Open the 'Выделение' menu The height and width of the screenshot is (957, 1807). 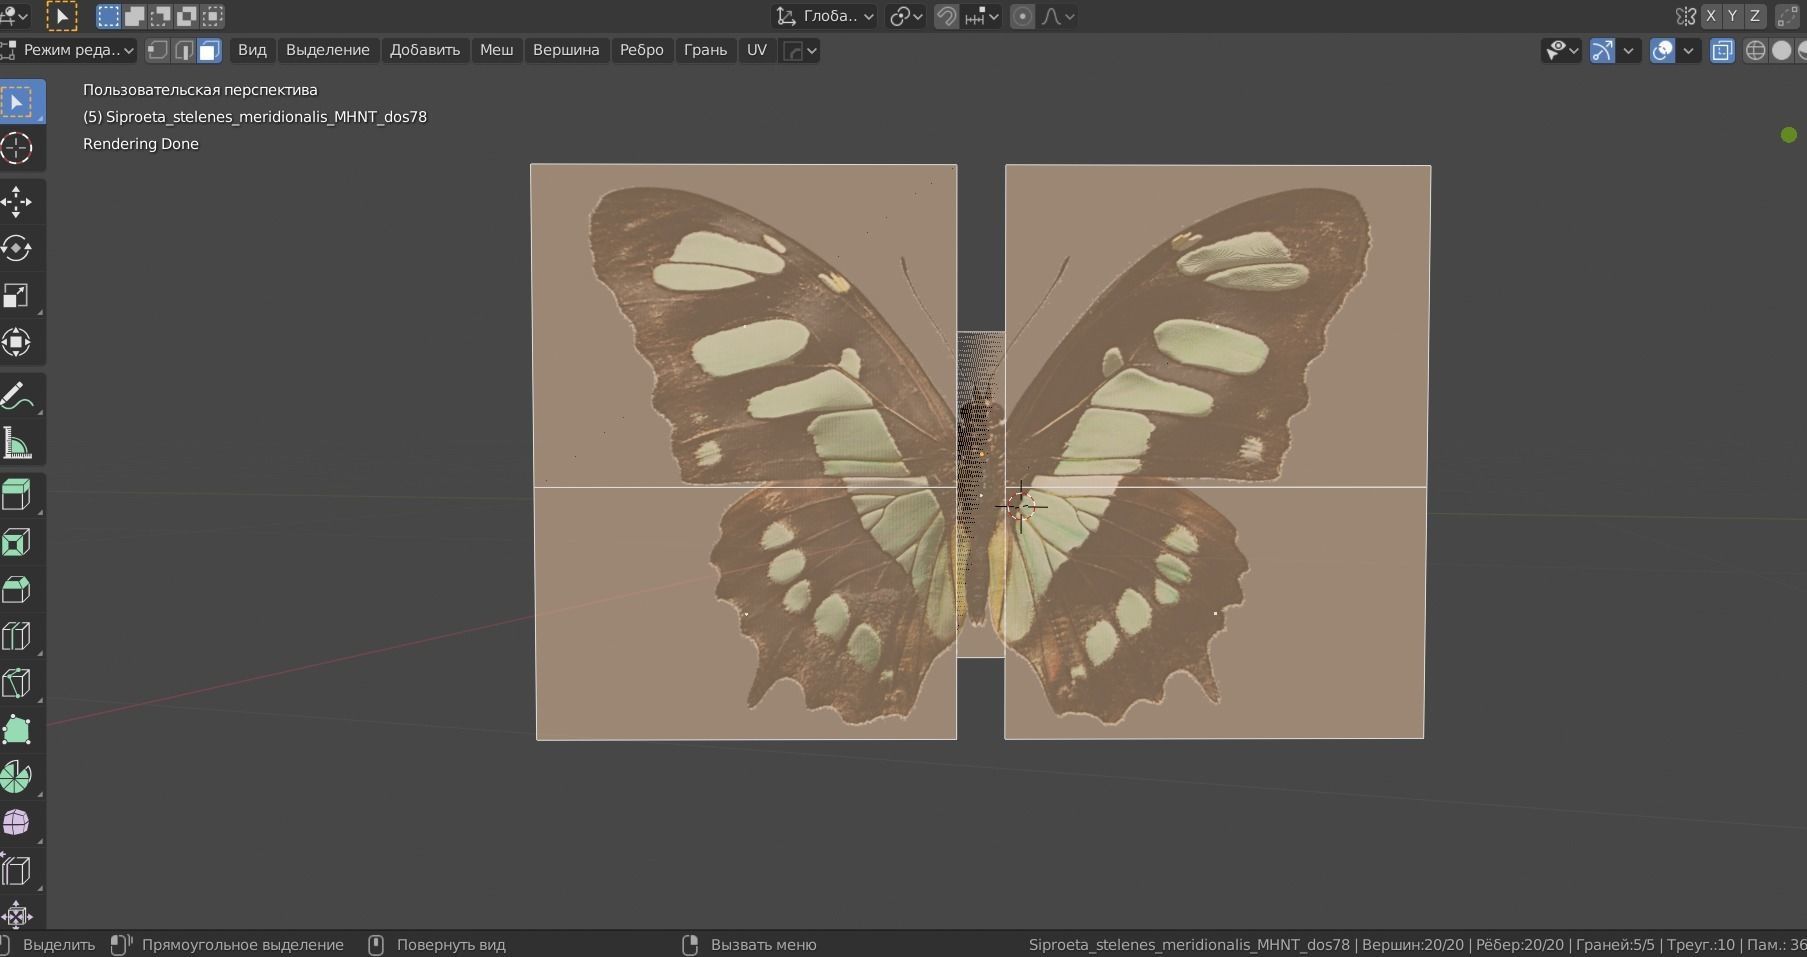[x=328, y=50]
